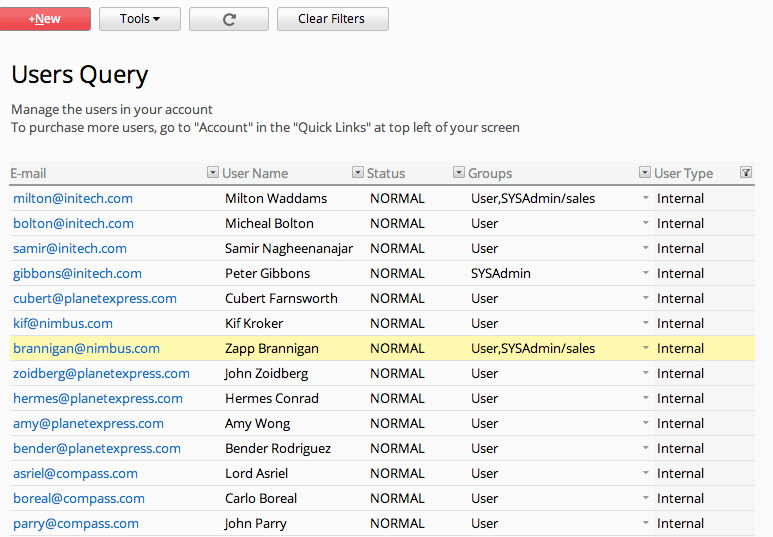
Task: Expand the Tools dropdown menu
Action: click(140, 19)
